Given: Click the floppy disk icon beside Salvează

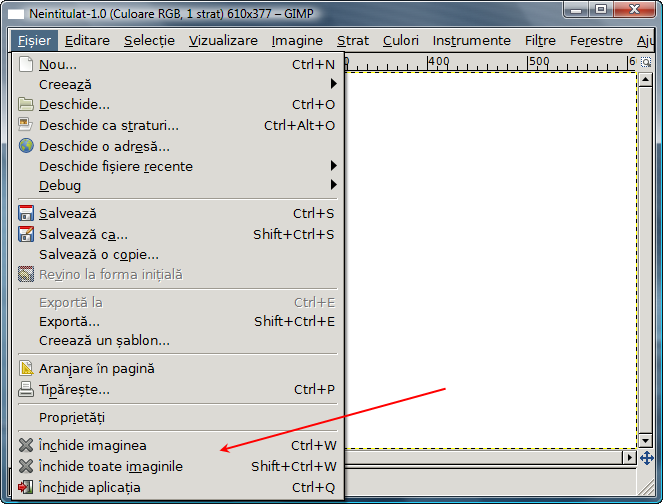Looking at the screenshot, I should click(x=26, y=214).
